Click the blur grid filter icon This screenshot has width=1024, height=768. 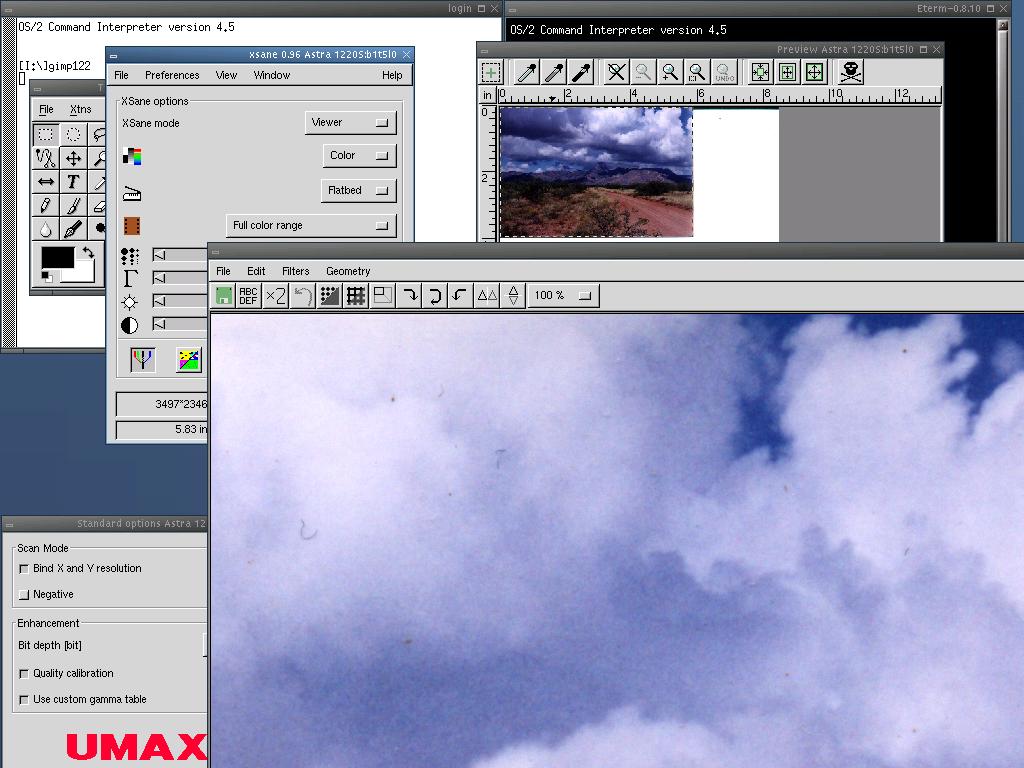pos(356,296)
